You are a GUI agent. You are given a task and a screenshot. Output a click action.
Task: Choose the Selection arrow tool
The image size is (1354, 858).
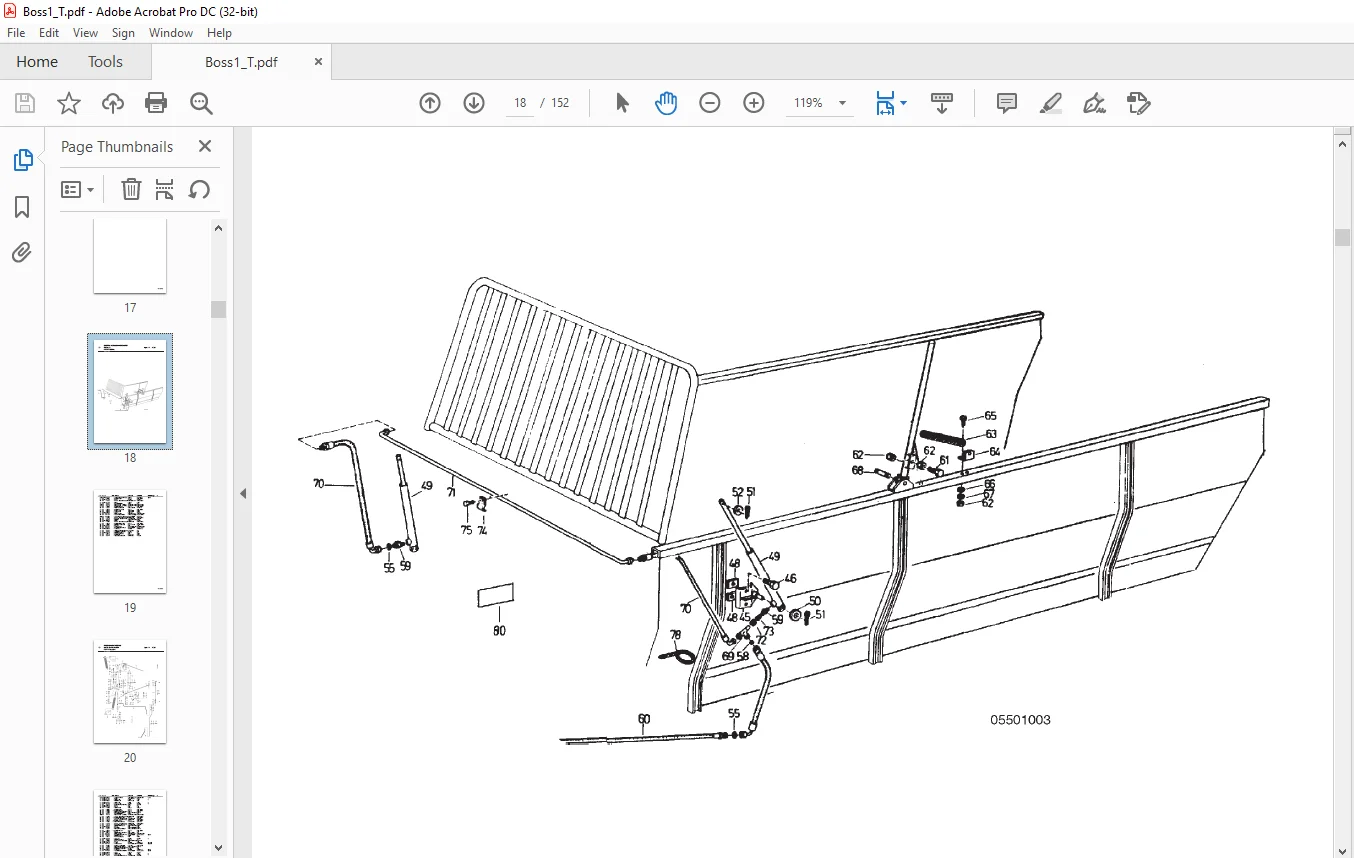tap(622, 103)
